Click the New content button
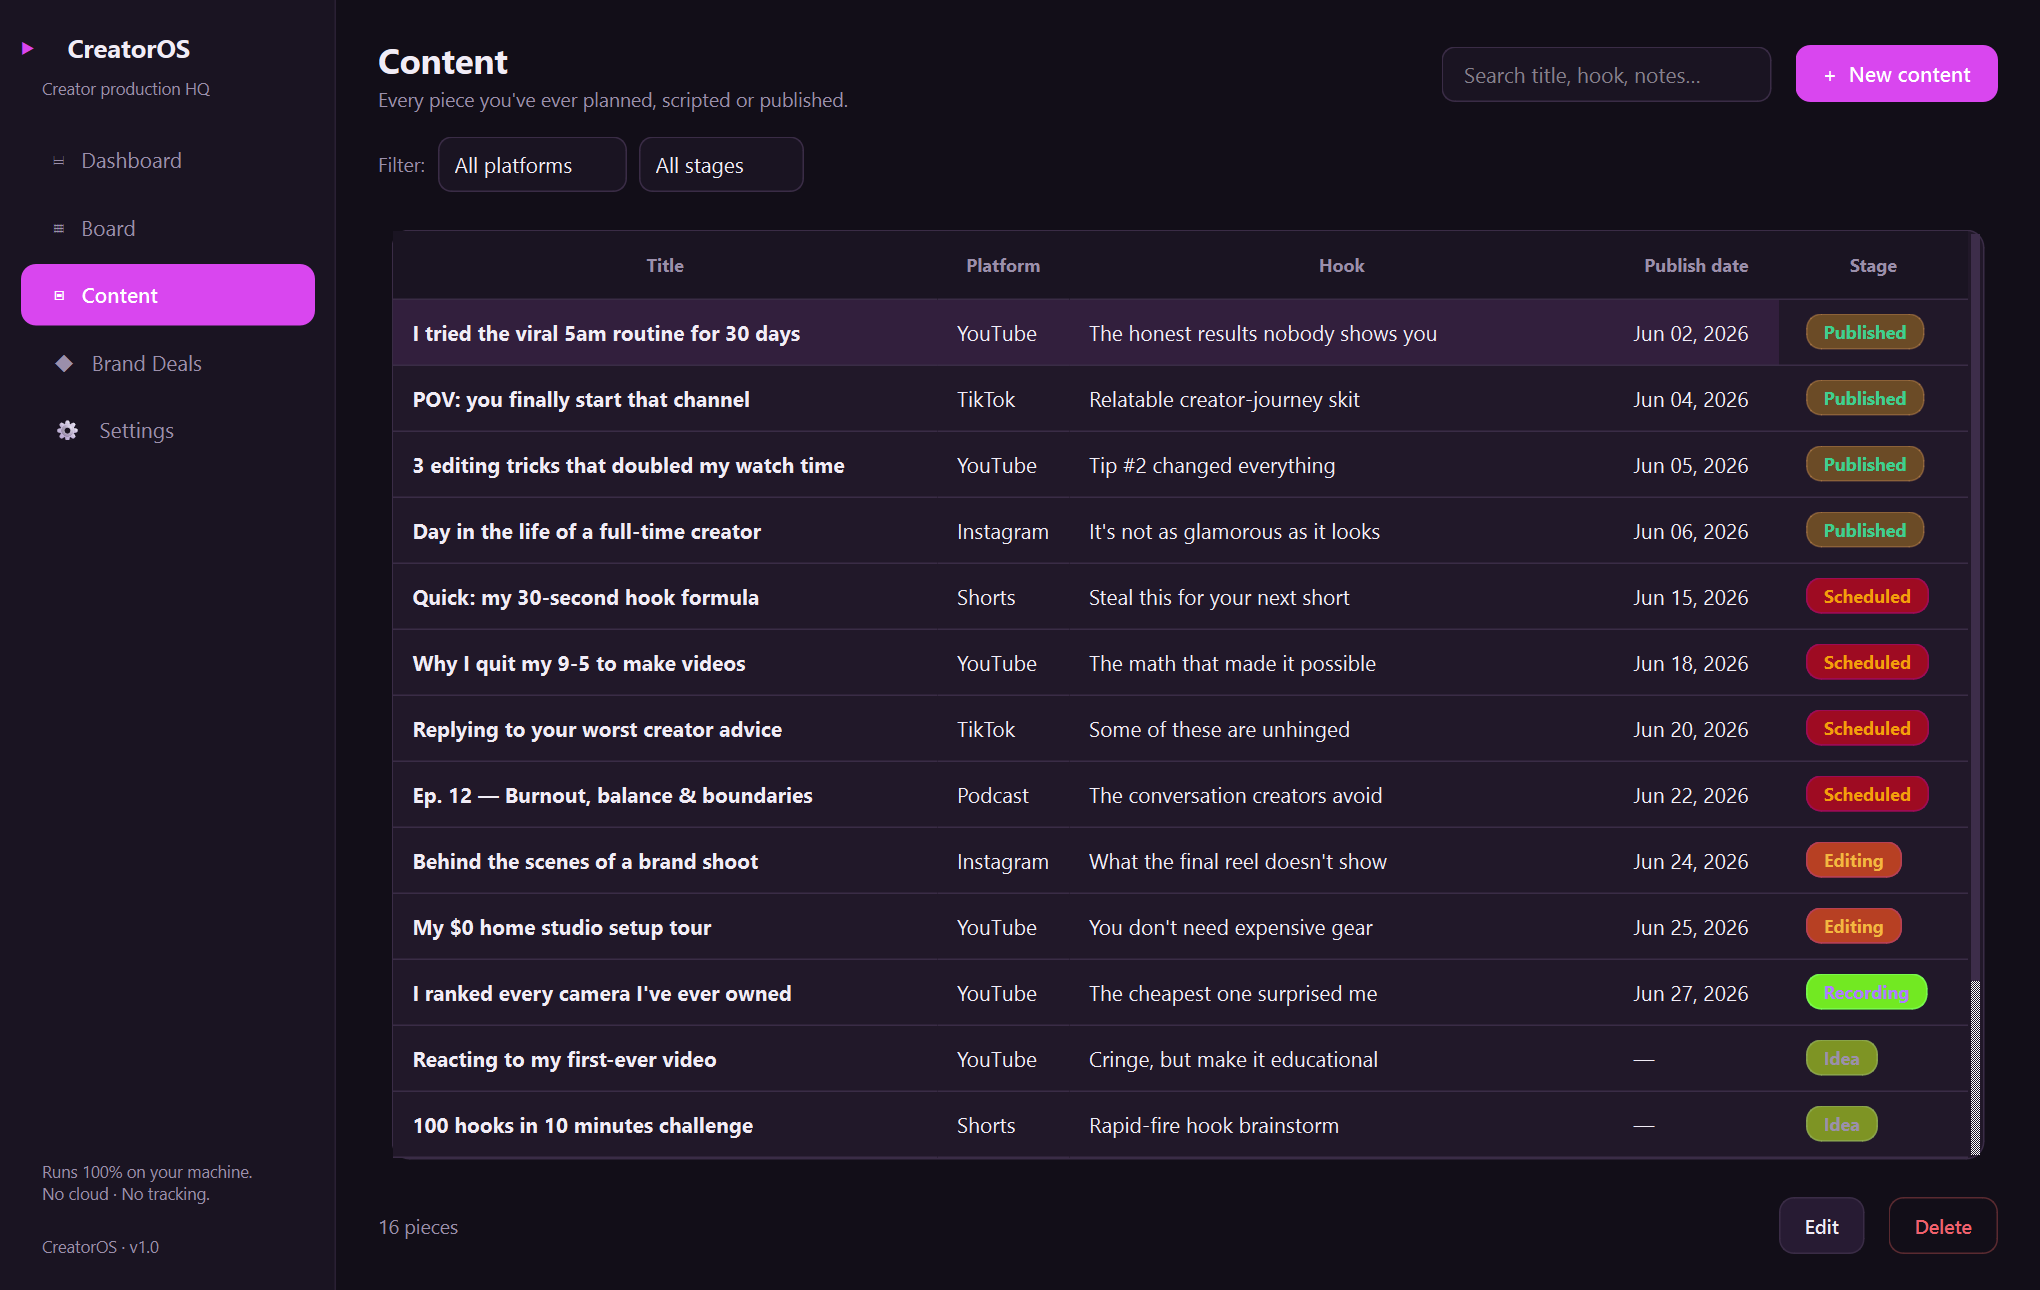The width and height of the screenshot is (2040, 1290). [x=1896, y=74]
